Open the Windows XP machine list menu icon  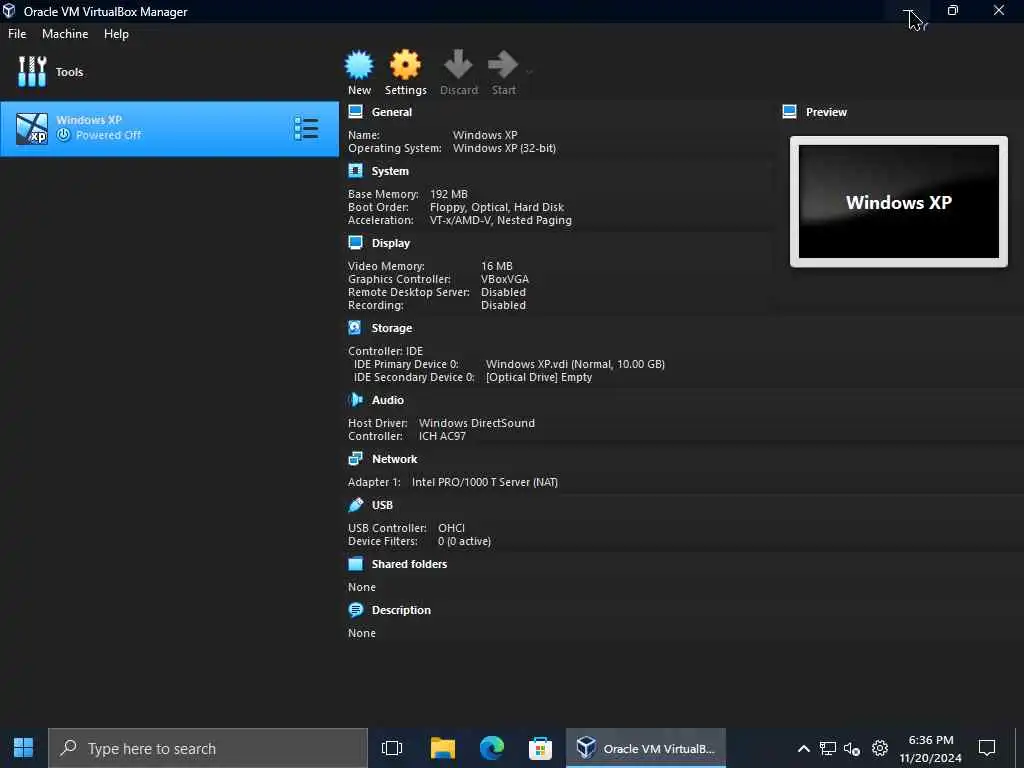(306, 129)
